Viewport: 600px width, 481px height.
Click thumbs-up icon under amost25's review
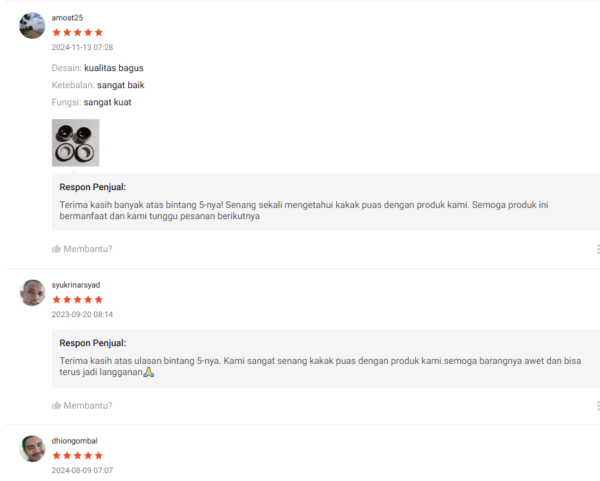pyautogui.click(x=56, y=249)
